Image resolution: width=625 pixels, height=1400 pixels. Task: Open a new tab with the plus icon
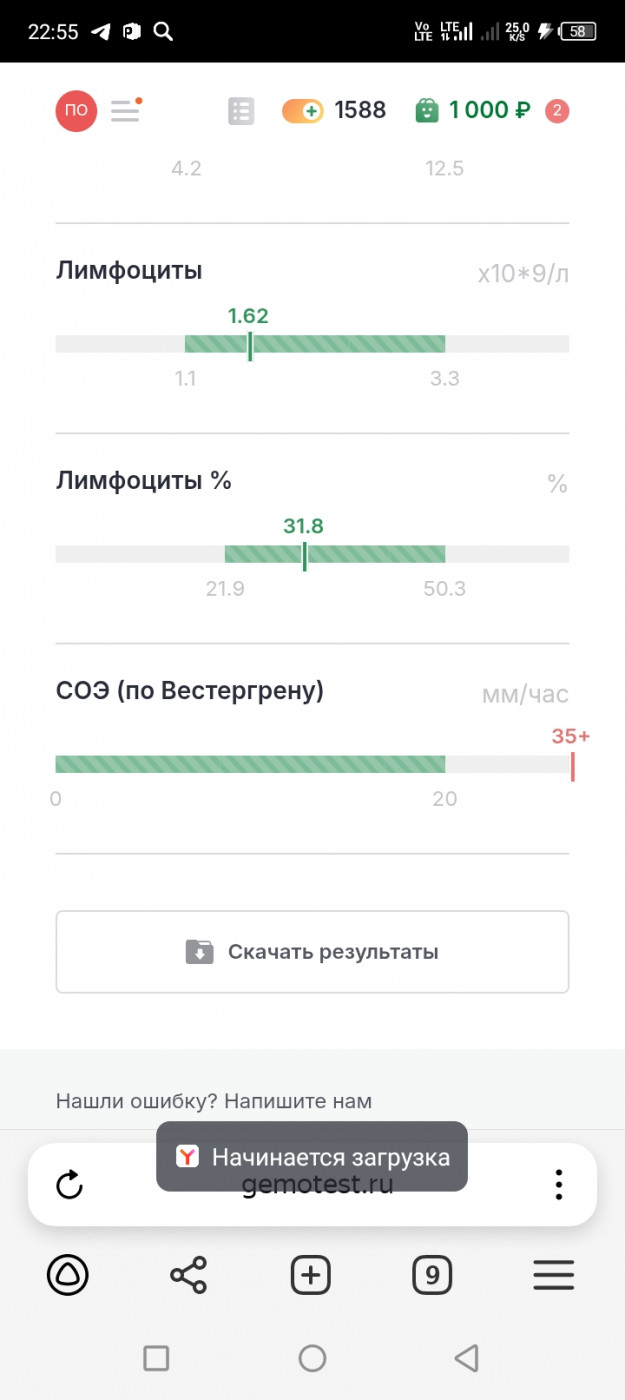(x=311, y=1275)
